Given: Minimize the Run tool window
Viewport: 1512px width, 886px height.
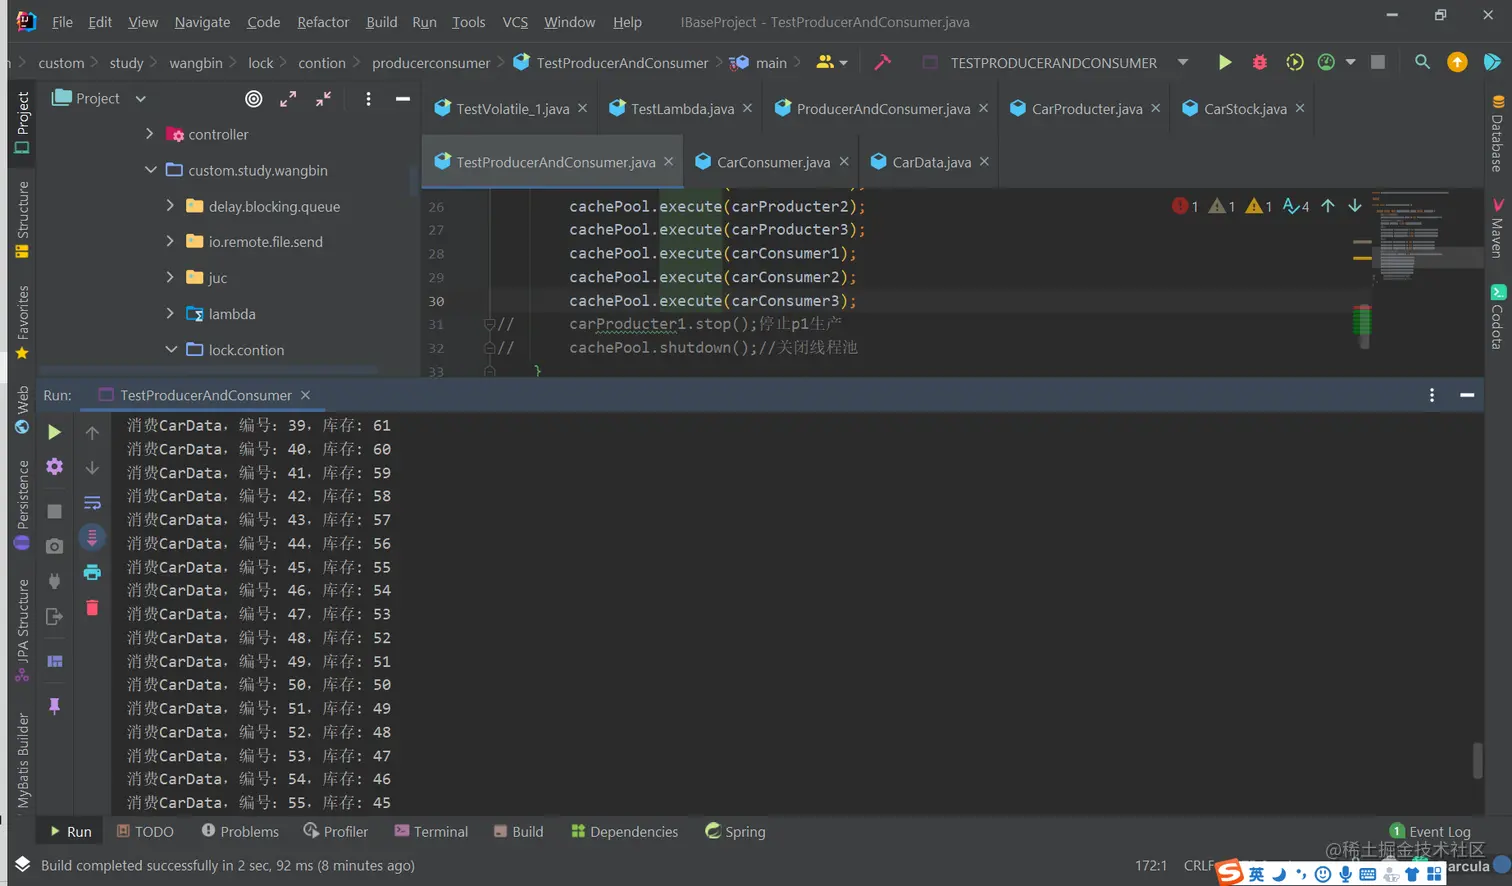Looking at the screenshot, I should pos(1467,395).
